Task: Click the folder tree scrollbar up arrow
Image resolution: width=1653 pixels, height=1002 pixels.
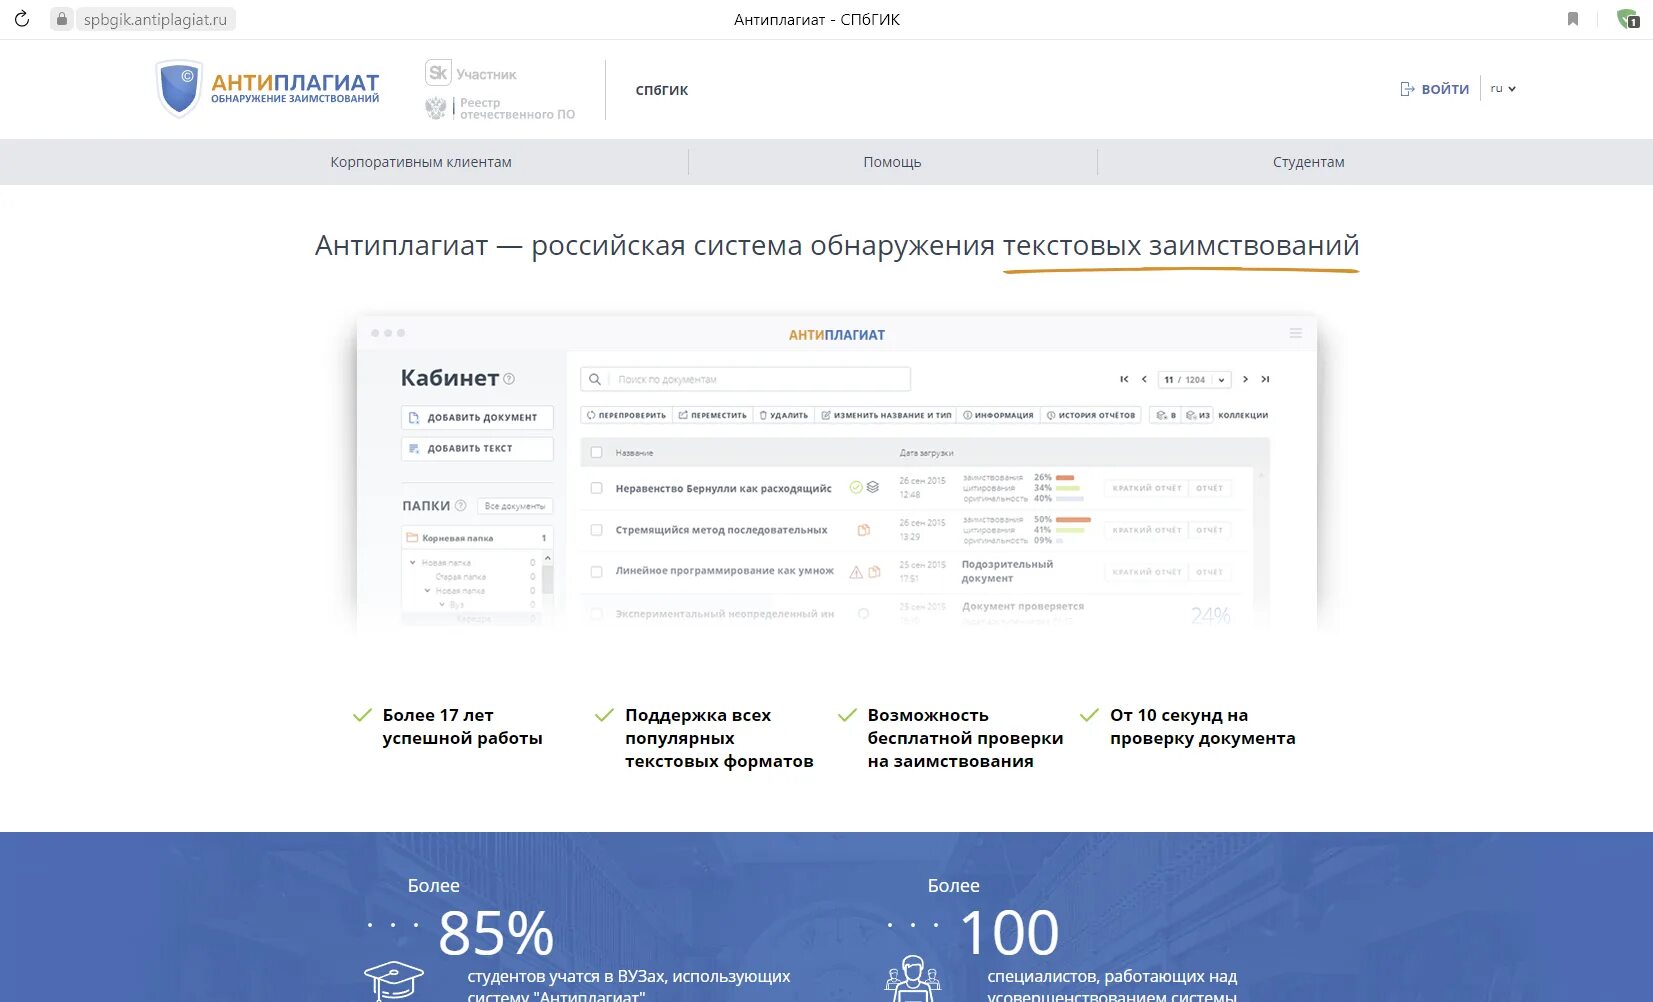Action: (x=547, y=558)
